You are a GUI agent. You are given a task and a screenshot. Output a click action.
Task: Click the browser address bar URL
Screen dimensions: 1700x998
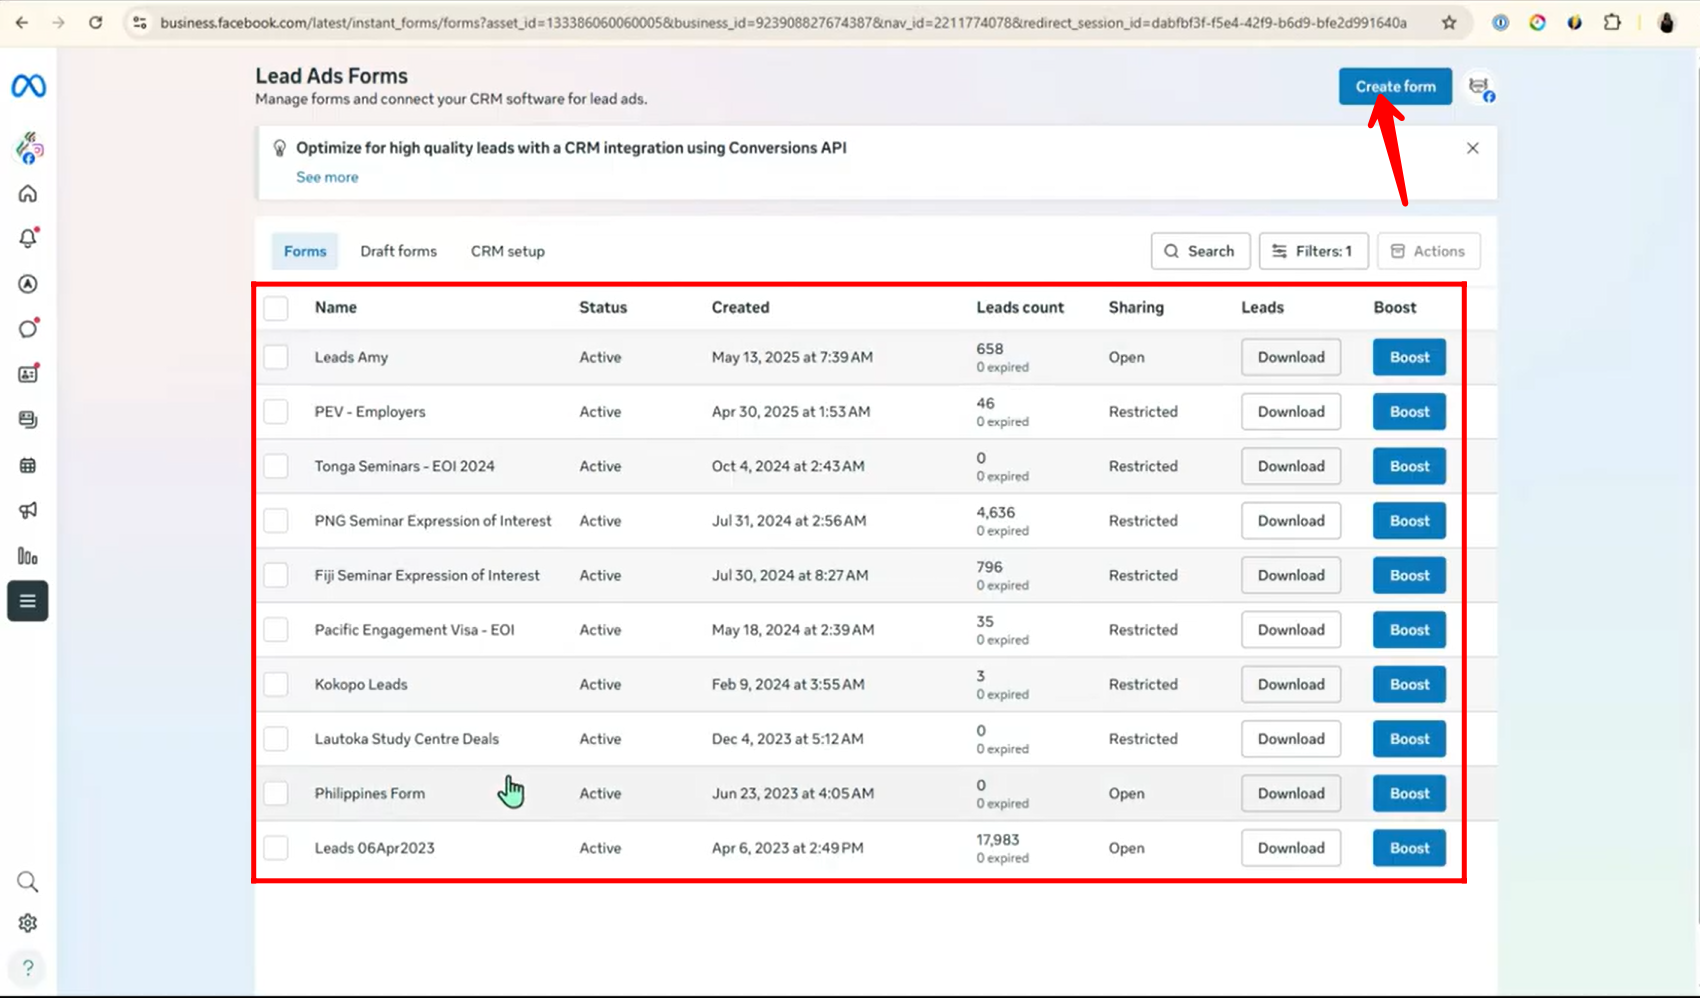(783, 22)
